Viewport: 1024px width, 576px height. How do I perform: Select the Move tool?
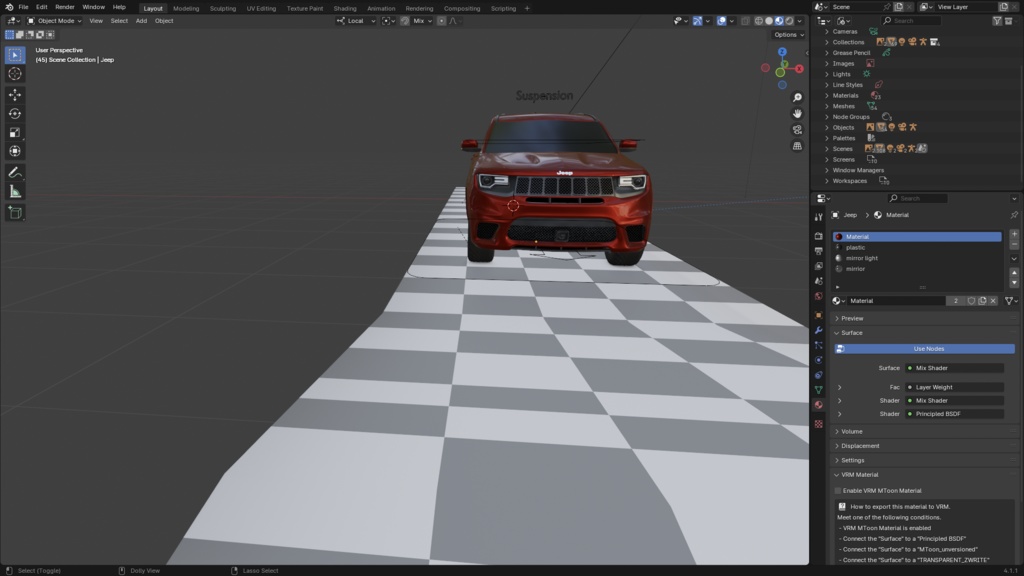(x=15, y=95)
